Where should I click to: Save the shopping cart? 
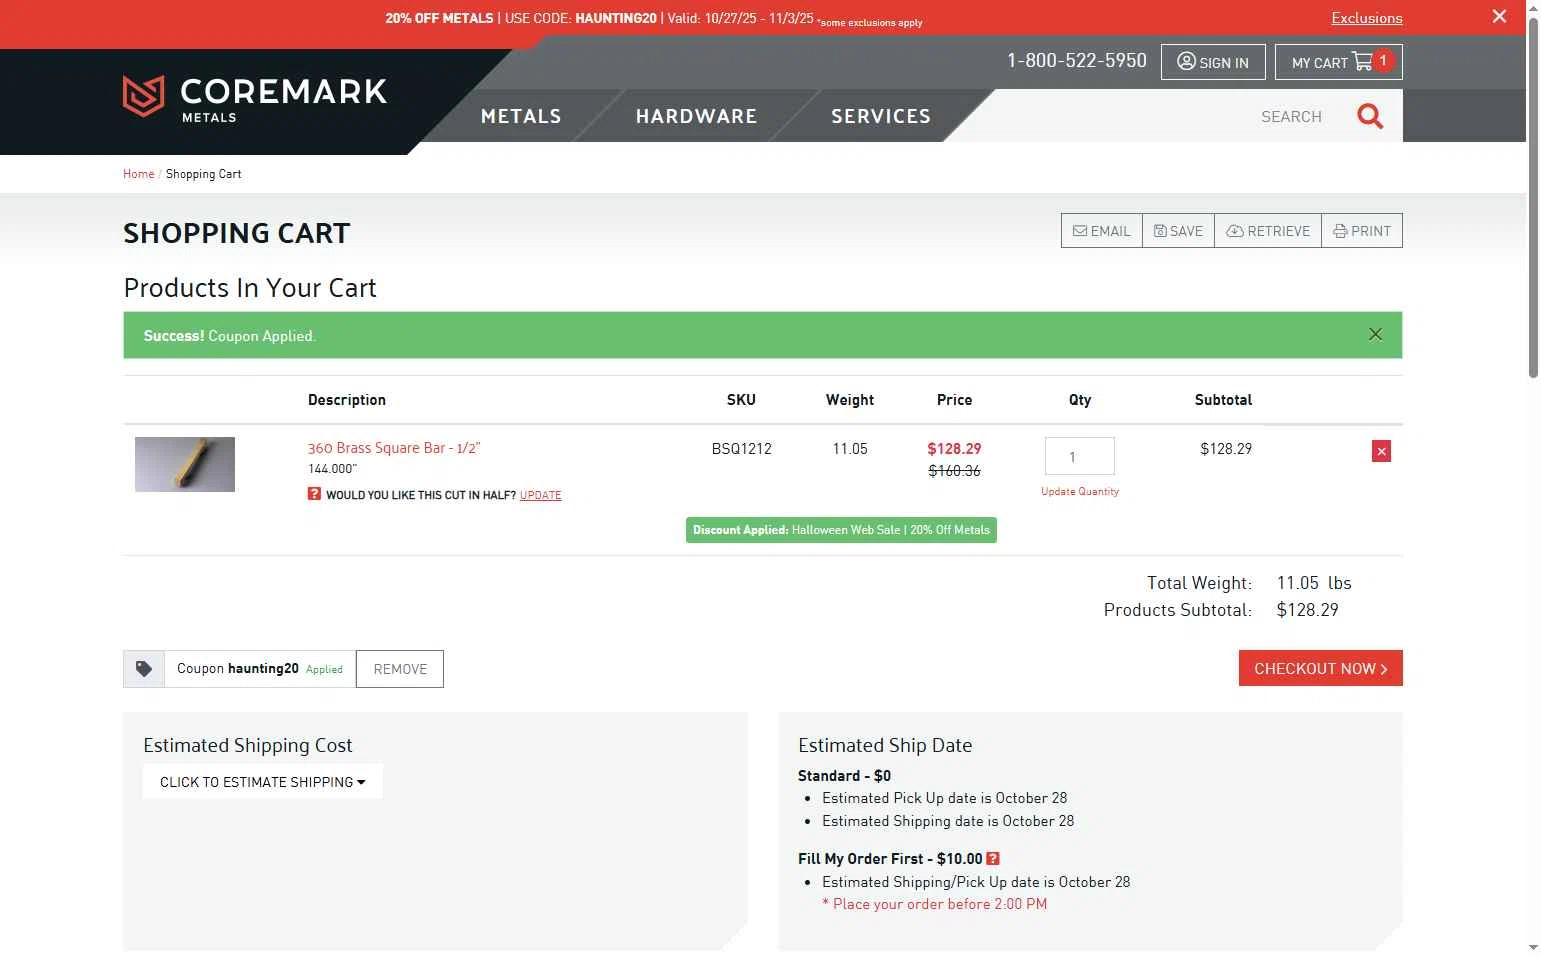click(x=1178, y=231)
